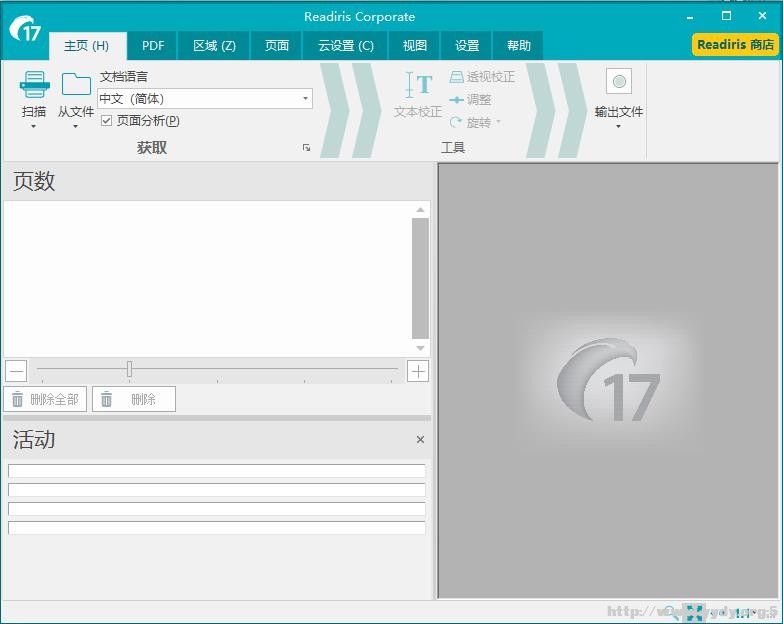Viewport: 783px width, 624px height.
Task: Open the From File folder icon
Action: click(76, 84)
